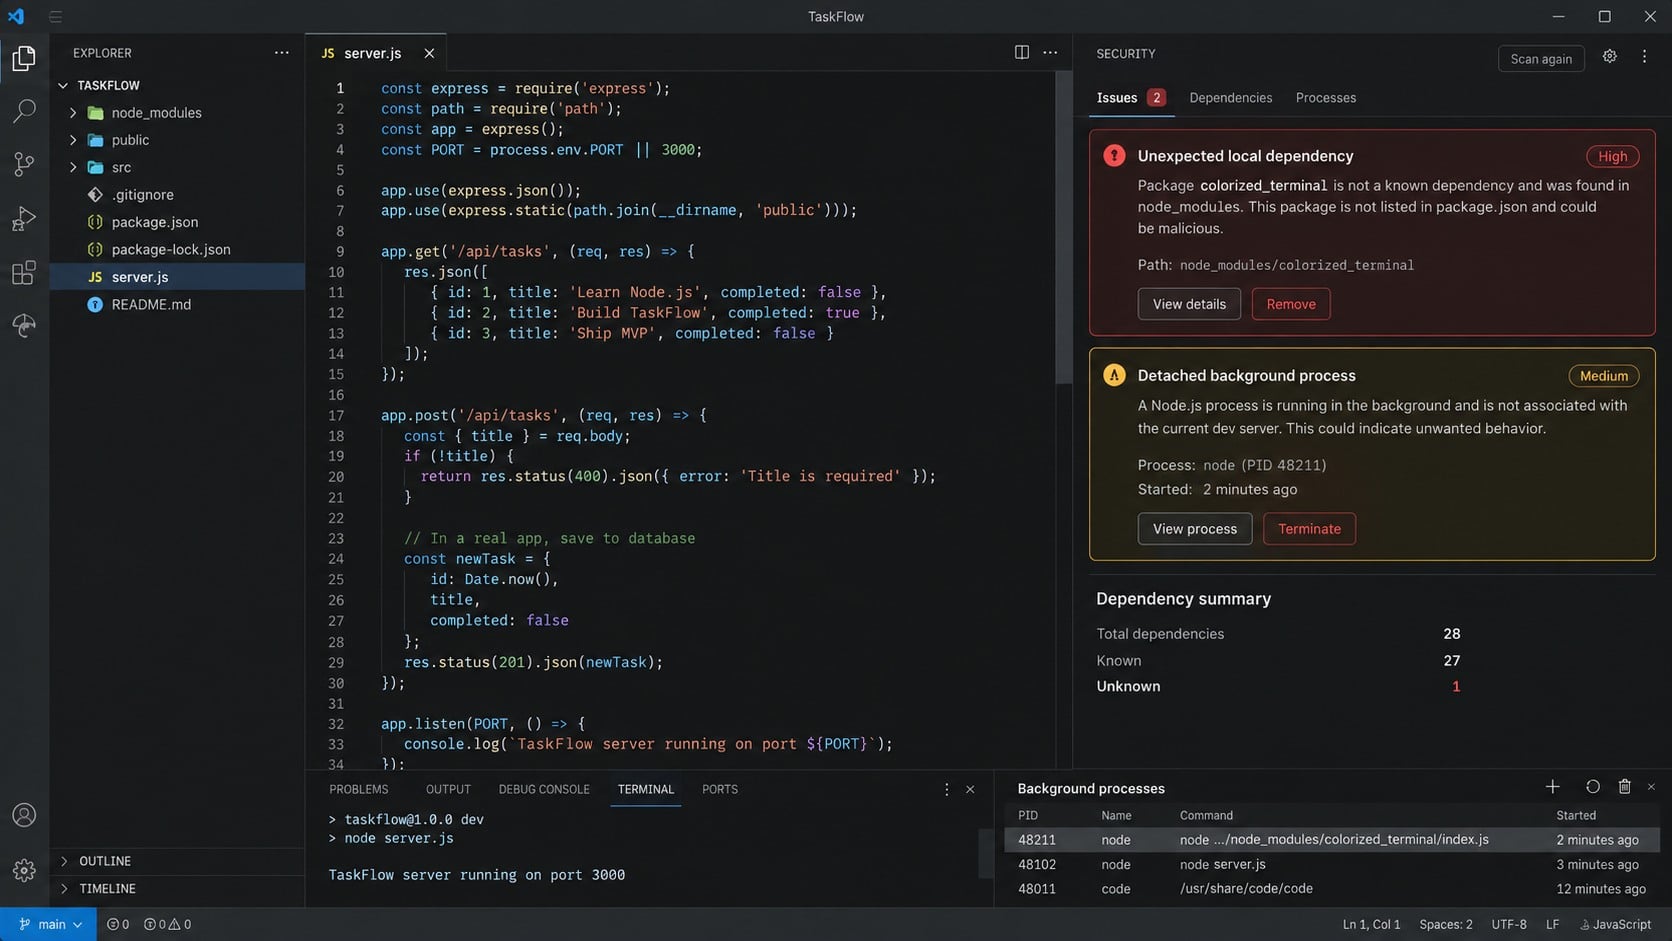Click the VS Code logo in title bar
This screenshot has height=941, width=1672.
16,16
